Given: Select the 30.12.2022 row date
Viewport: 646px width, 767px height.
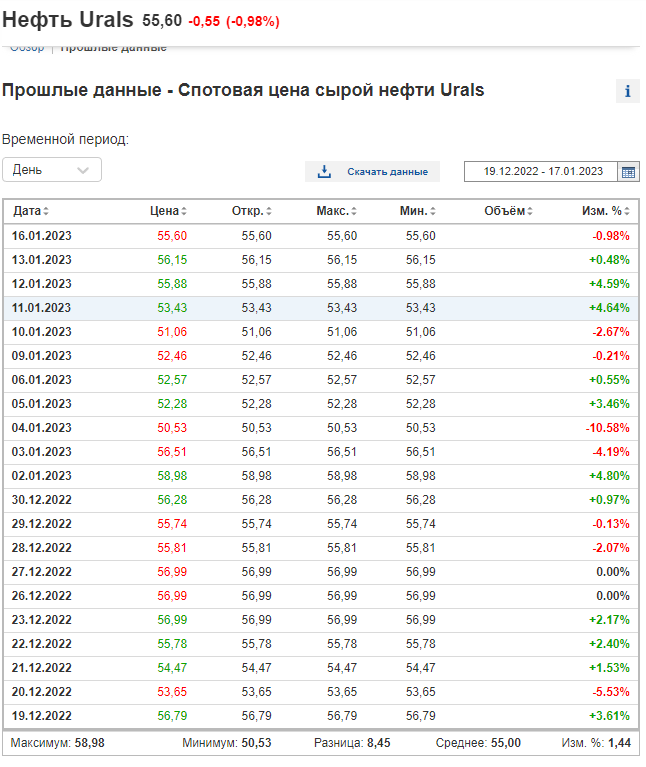Looking at the screenshot, I should (42, 499).
